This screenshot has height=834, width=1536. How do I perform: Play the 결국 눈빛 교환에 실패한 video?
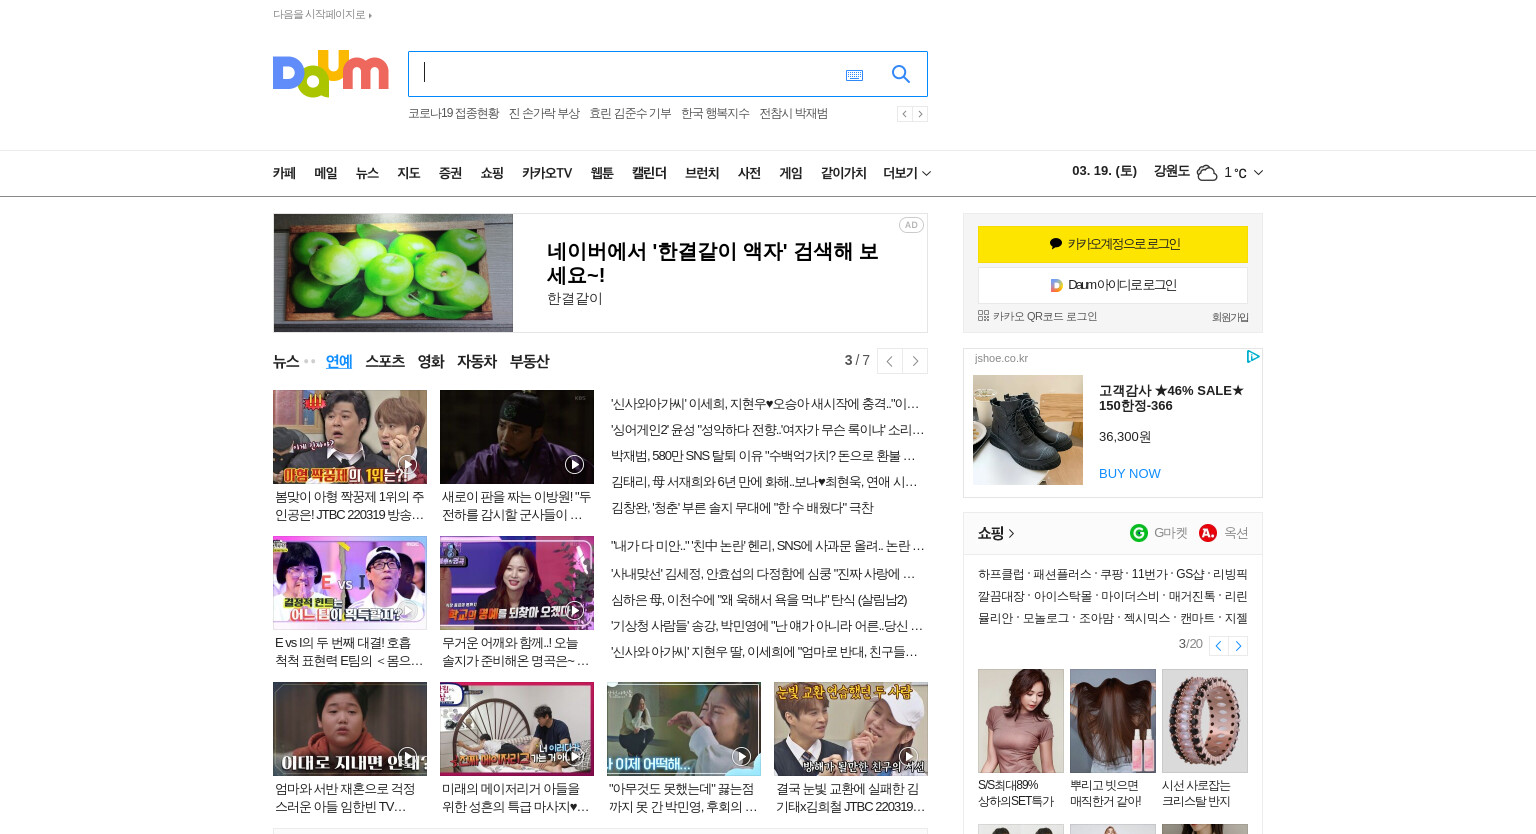pyautogui.click(x=851, y=729)
